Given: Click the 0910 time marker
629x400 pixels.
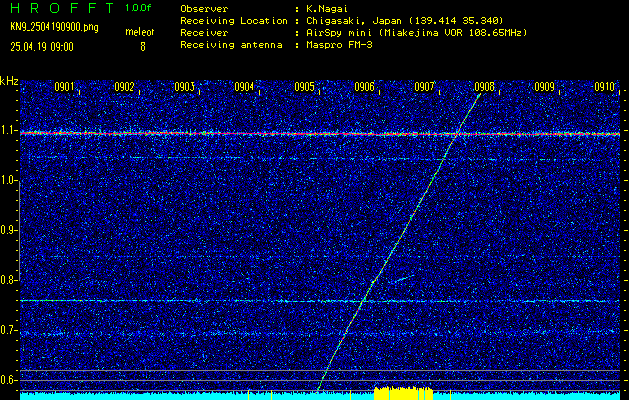Looking at the screenshot, I should click(605, 87).
